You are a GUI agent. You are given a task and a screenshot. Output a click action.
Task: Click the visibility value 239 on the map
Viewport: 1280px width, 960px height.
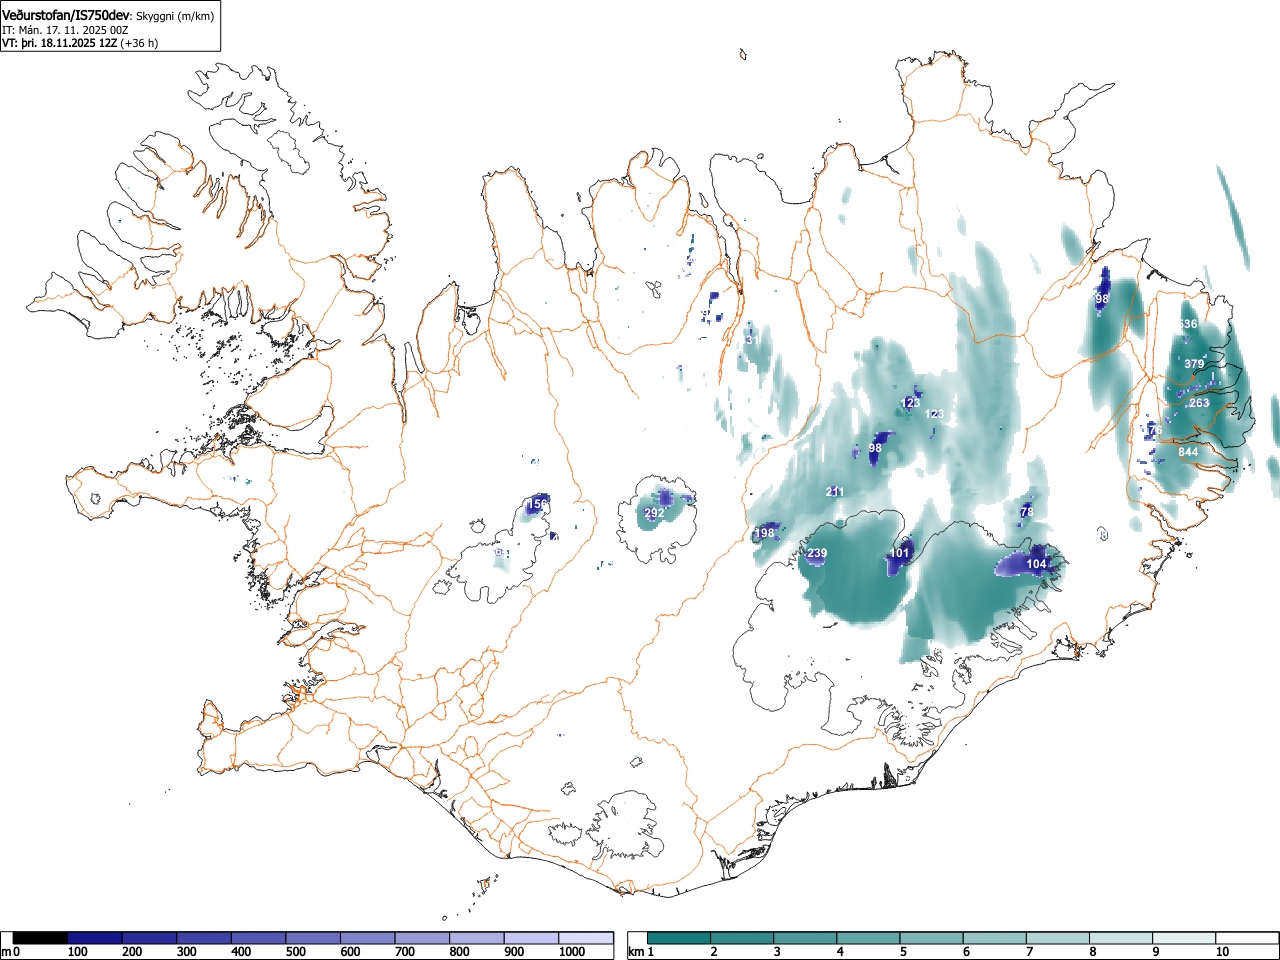click(x=817, y=553)
